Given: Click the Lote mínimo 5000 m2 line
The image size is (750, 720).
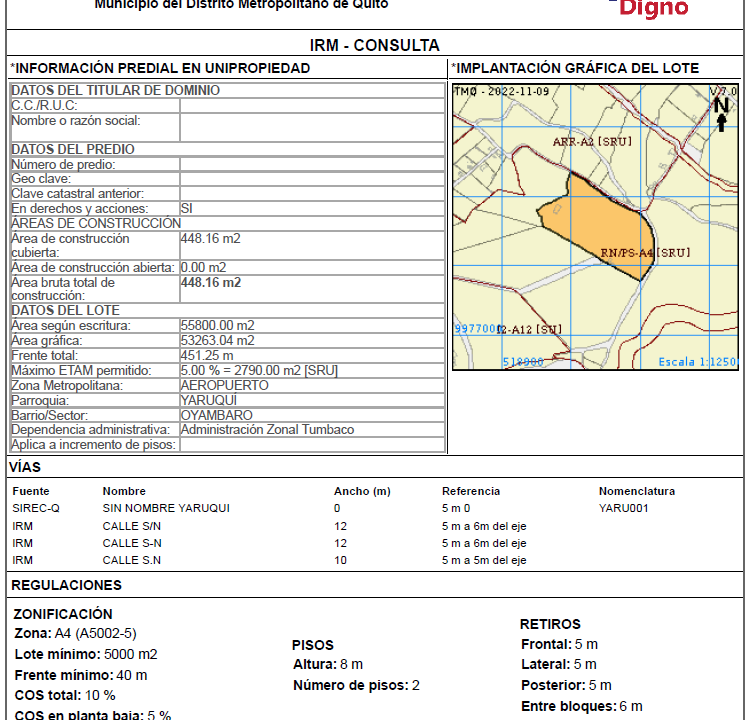Looking at the screenshot, I should 86,654.
